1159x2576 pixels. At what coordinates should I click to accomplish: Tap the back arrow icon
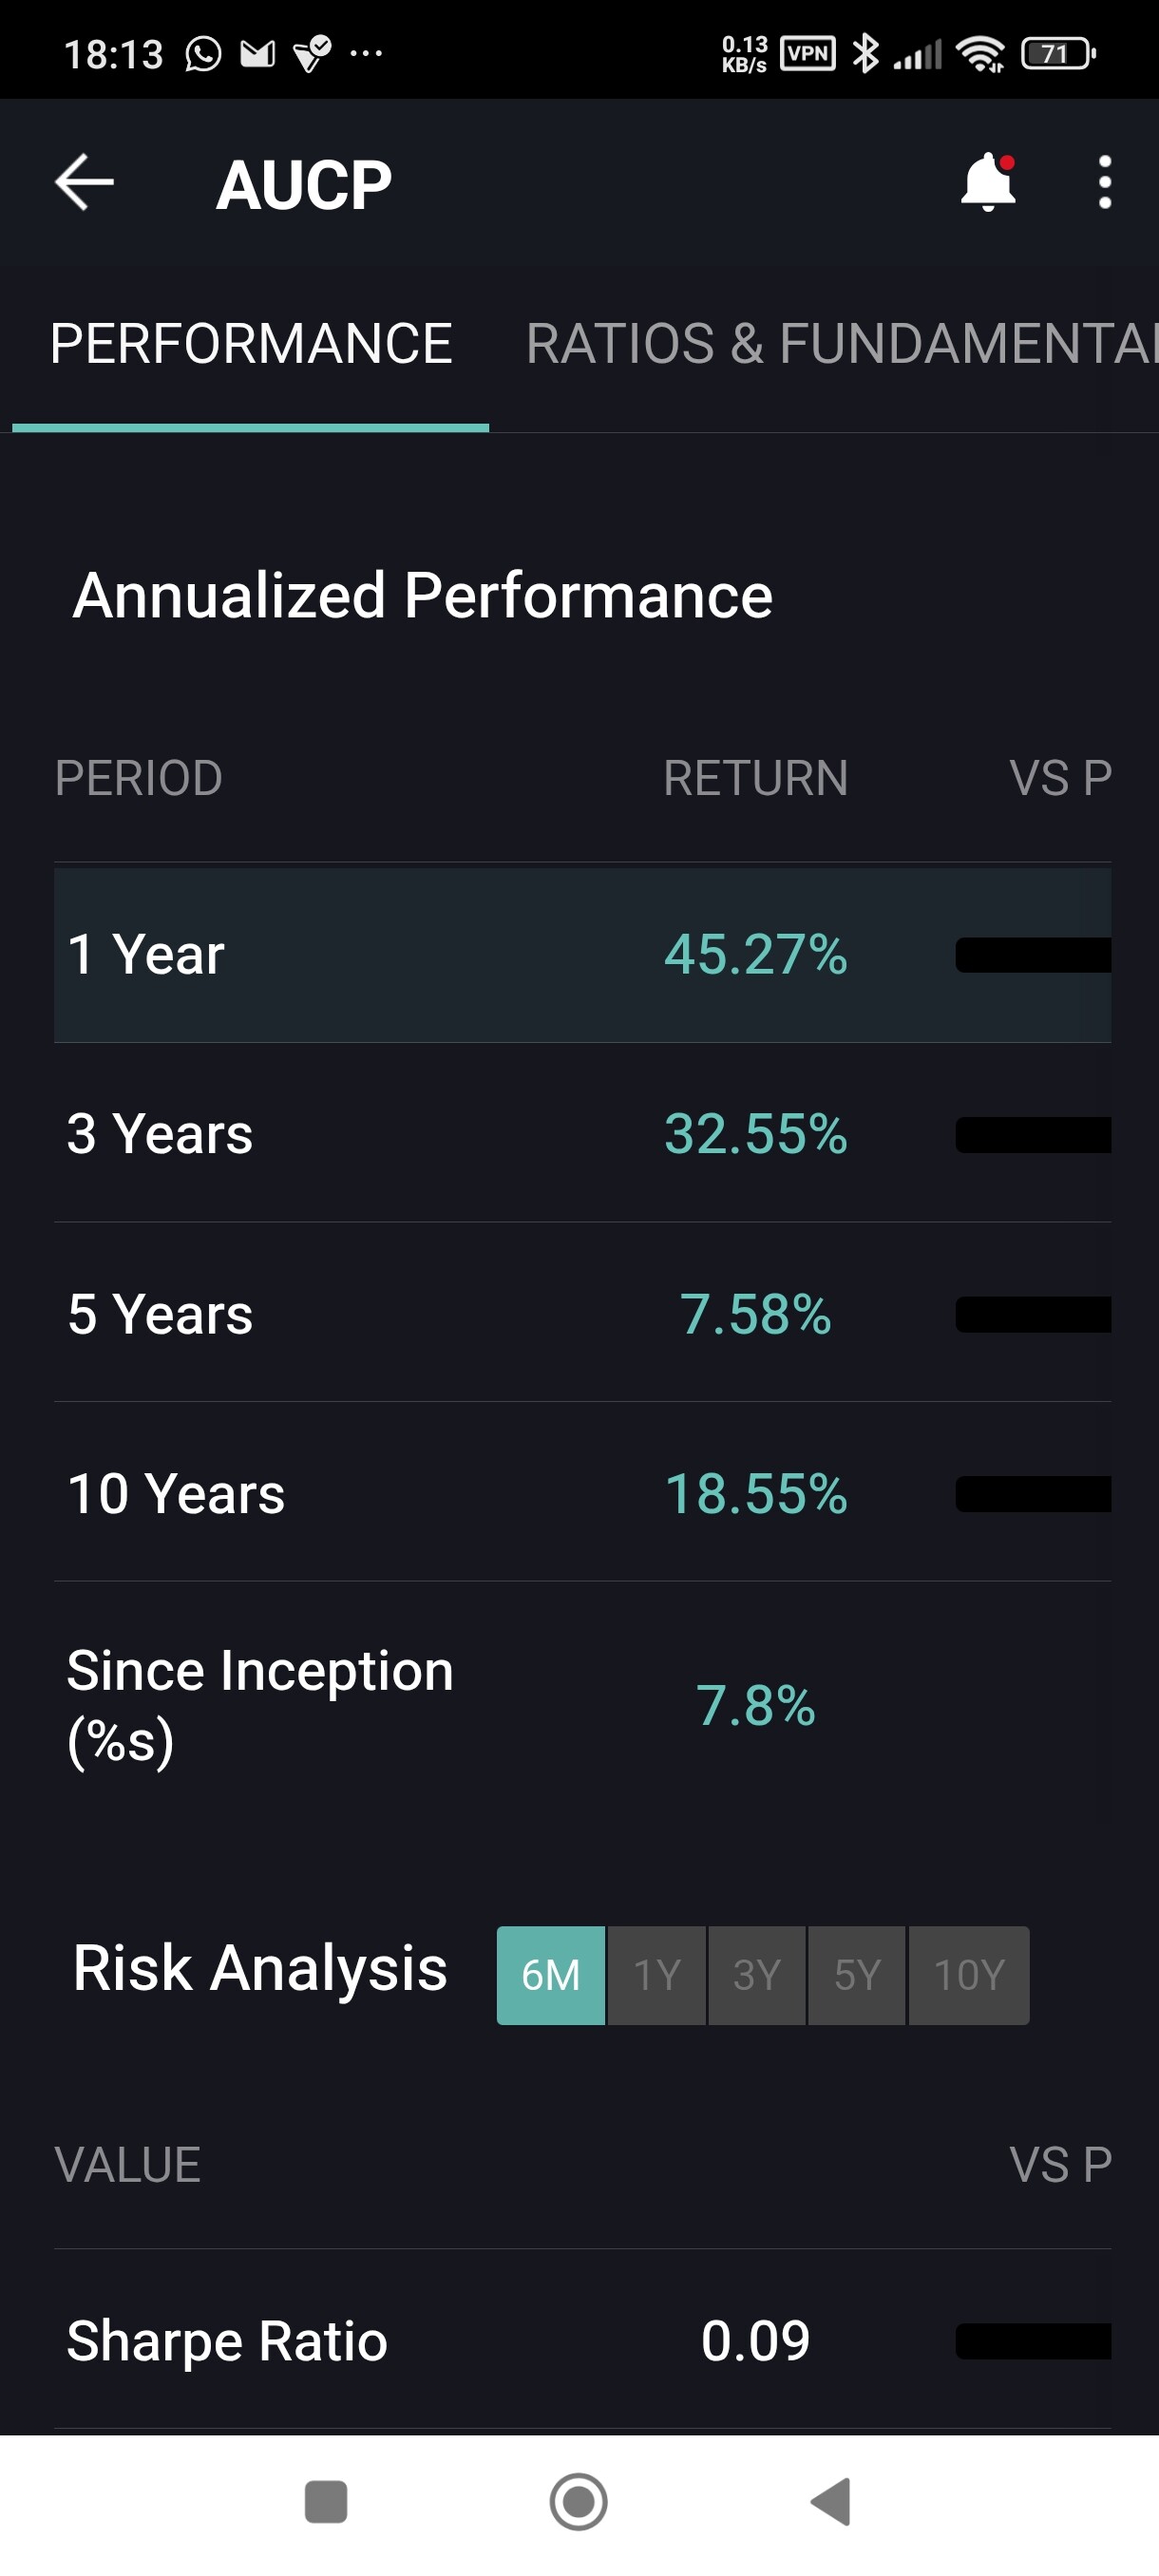point(84,183)
